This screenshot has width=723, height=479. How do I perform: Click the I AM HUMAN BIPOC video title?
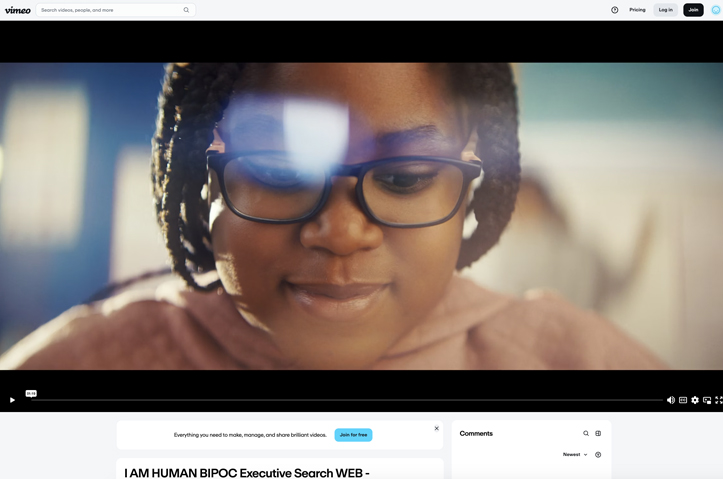[247, 473]
